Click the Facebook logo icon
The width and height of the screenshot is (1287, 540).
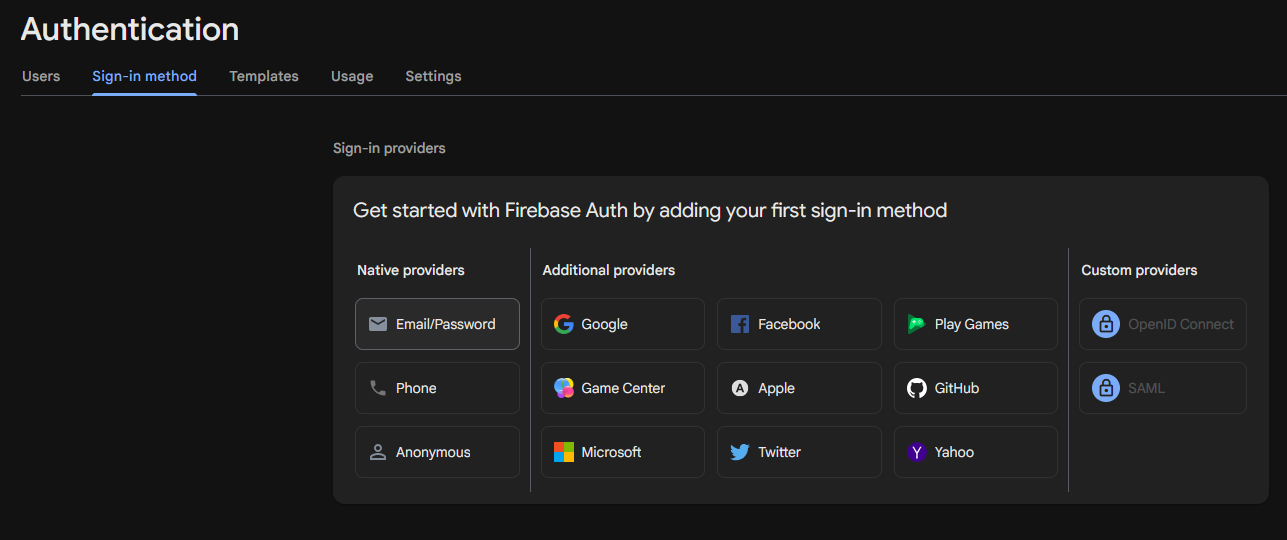(x=740, y=324)
